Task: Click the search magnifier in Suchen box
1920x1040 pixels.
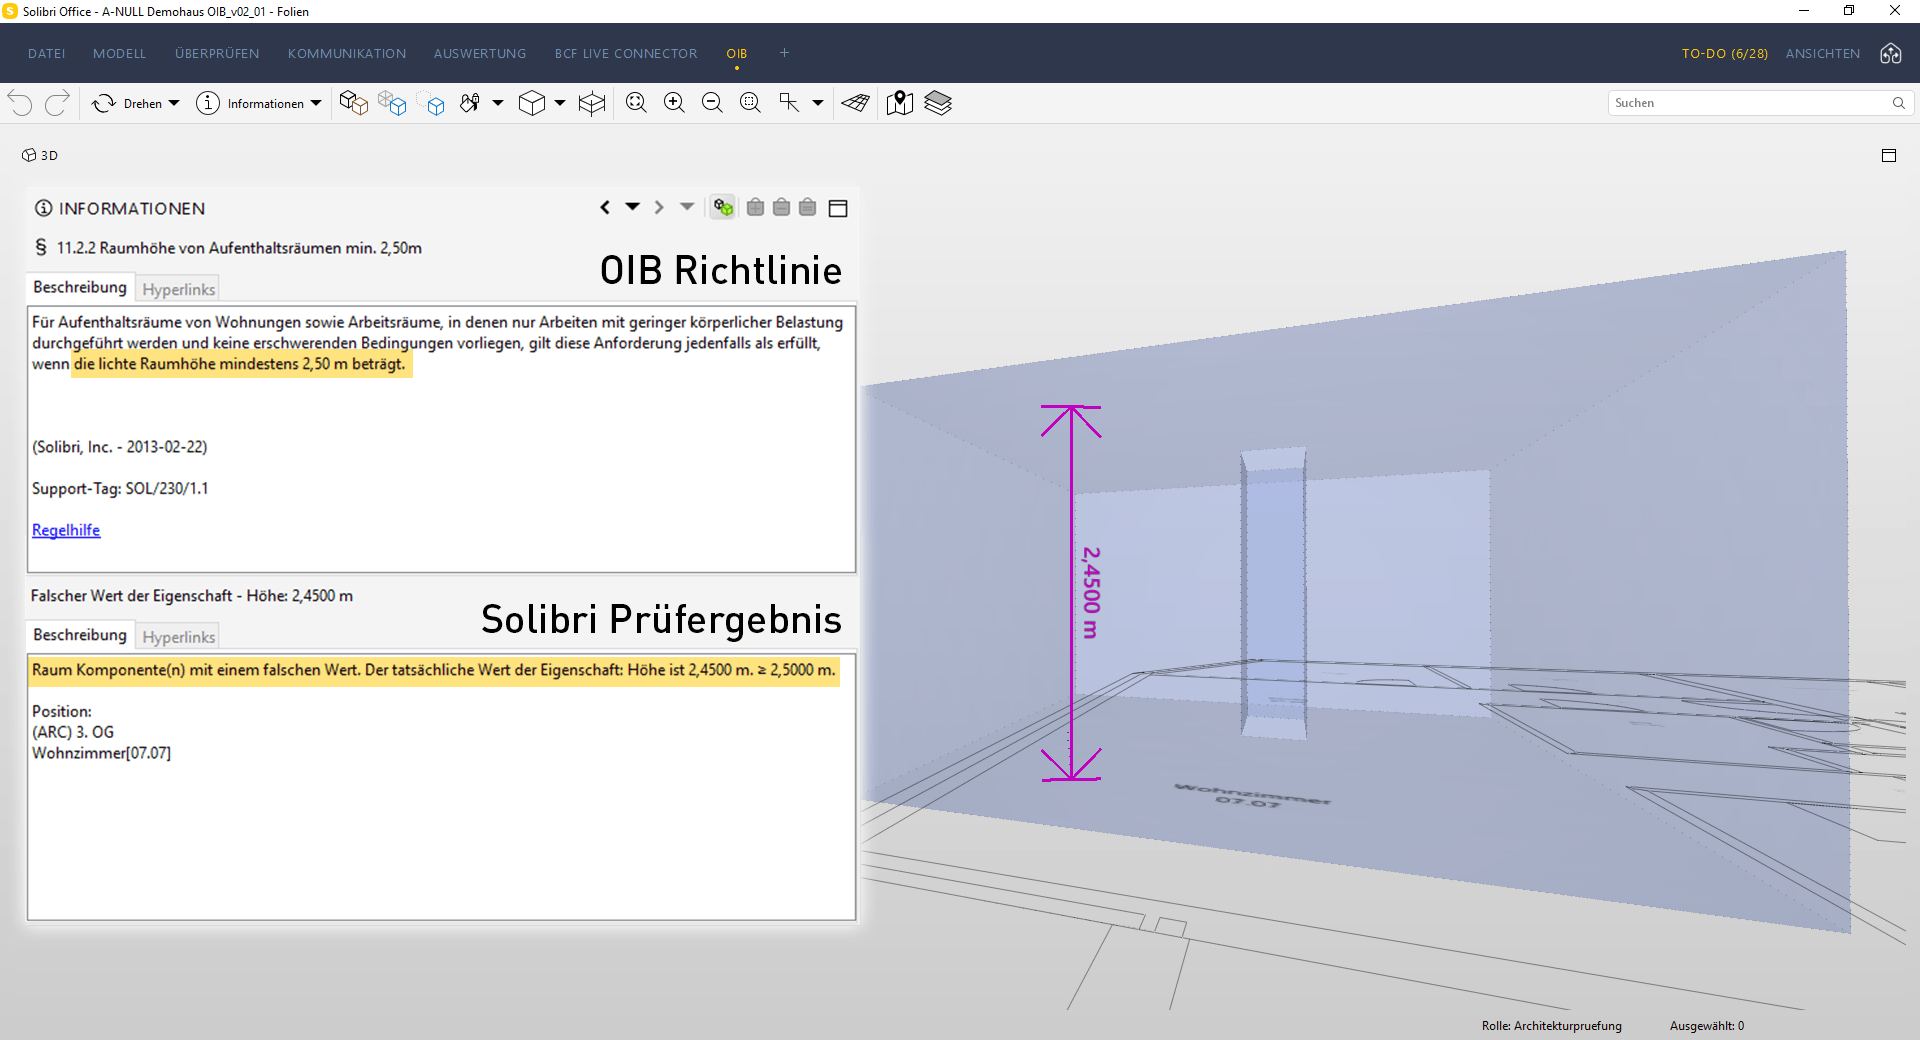Action: 1899,103
